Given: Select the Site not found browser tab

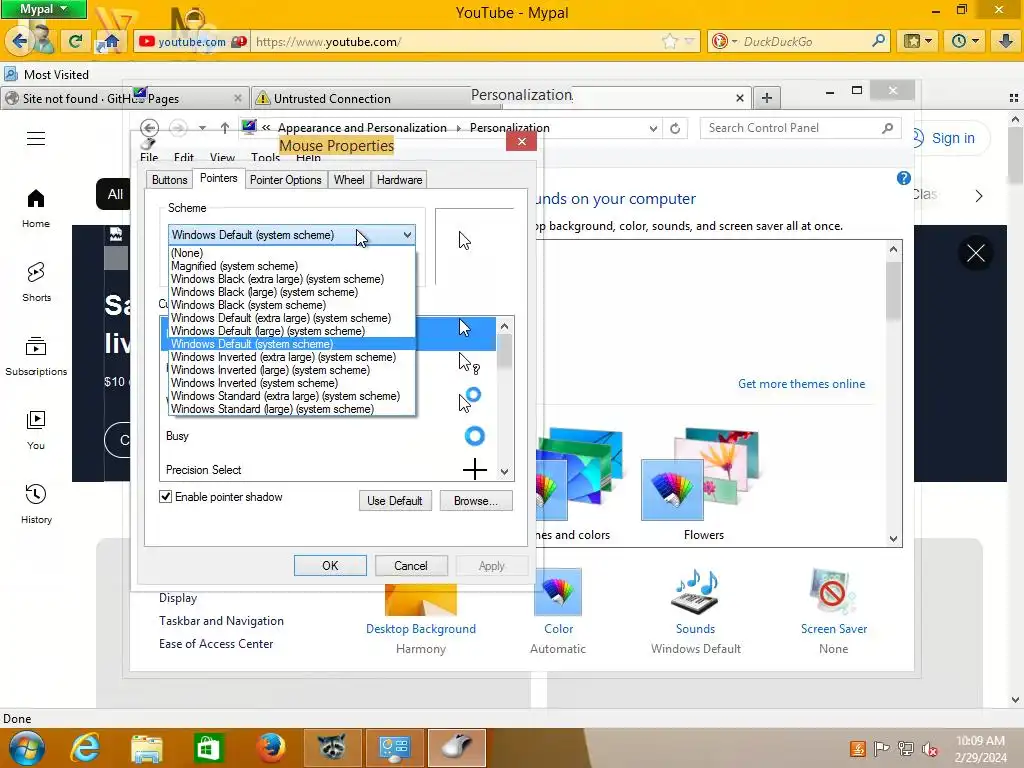Looking at the screenshot, I should tap(125, 99).
